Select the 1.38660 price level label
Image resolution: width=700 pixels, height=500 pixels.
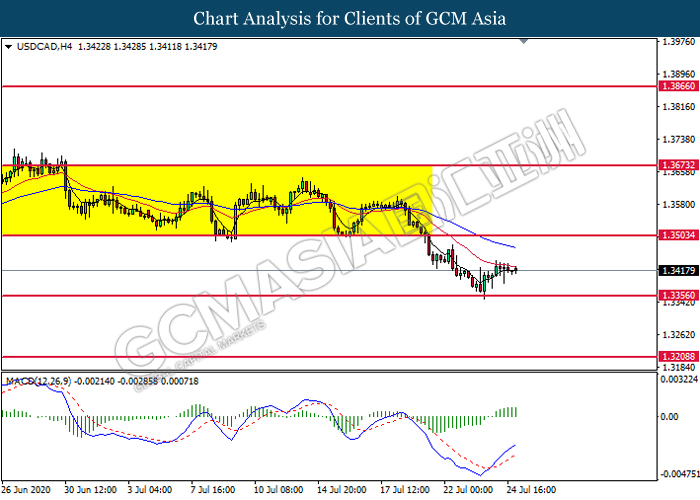[678, 86]
